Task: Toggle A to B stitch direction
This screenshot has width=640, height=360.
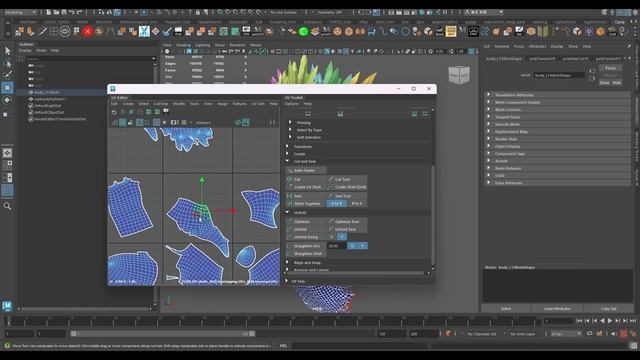Action: tap(337, 203)
